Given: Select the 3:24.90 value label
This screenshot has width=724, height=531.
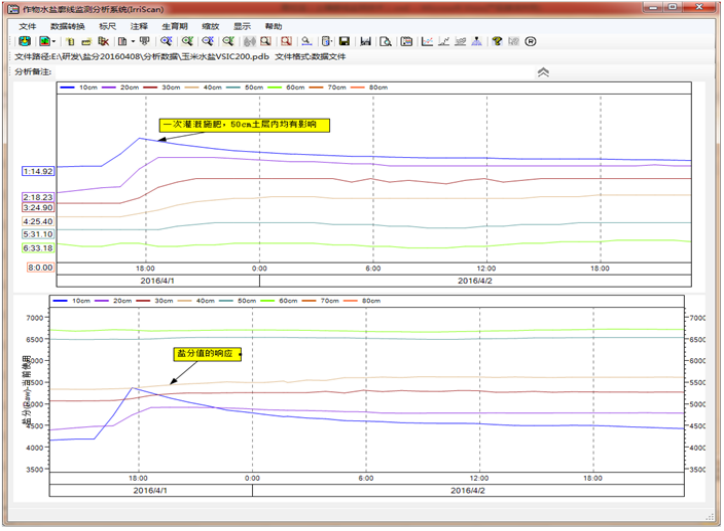Looking at the screenshot, I should click(x=38, y=208).
